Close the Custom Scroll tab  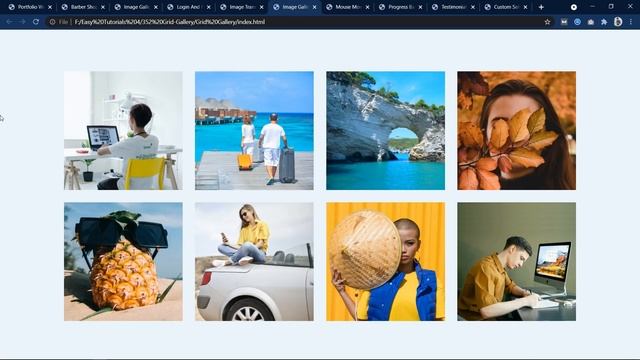tap(526, 7)
